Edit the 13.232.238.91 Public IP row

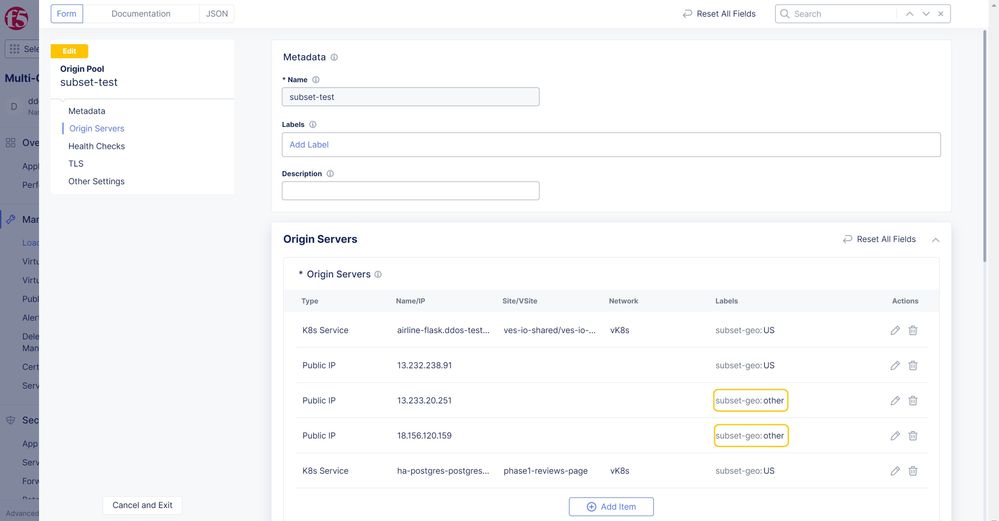coord(895,366)
